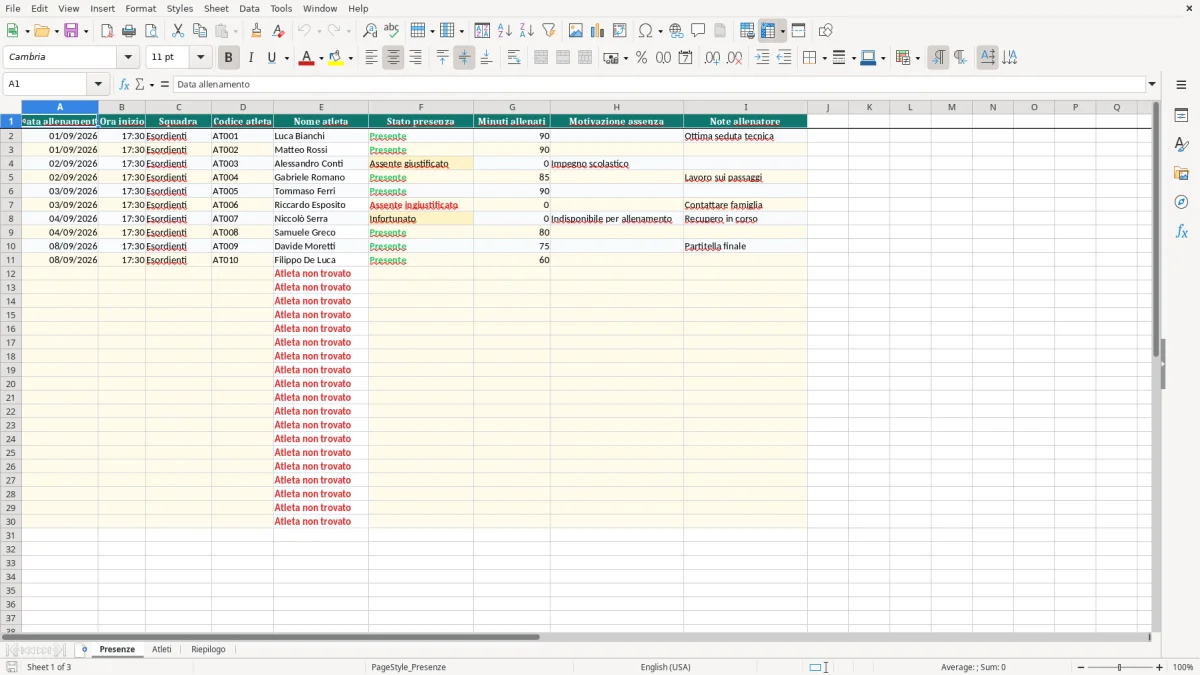Toggle AutoFilter funnel icon
The image size is (1200, 675).
pos(549,31)
